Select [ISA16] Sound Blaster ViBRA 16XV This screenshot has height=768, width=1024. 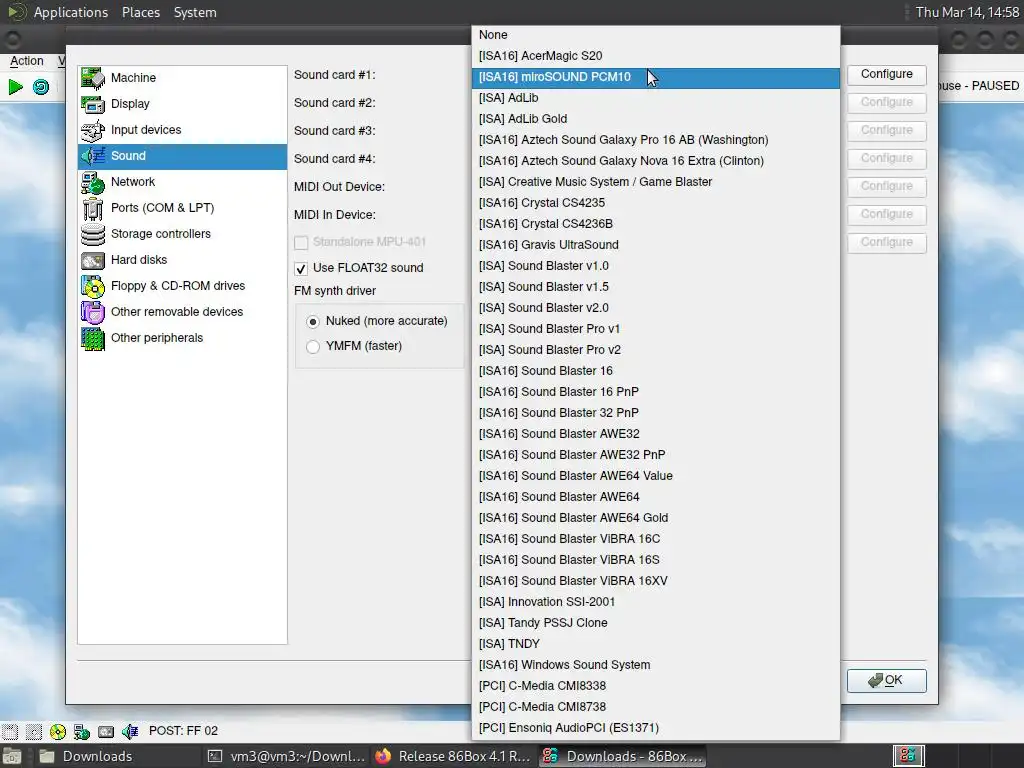(x=656, y=581)
